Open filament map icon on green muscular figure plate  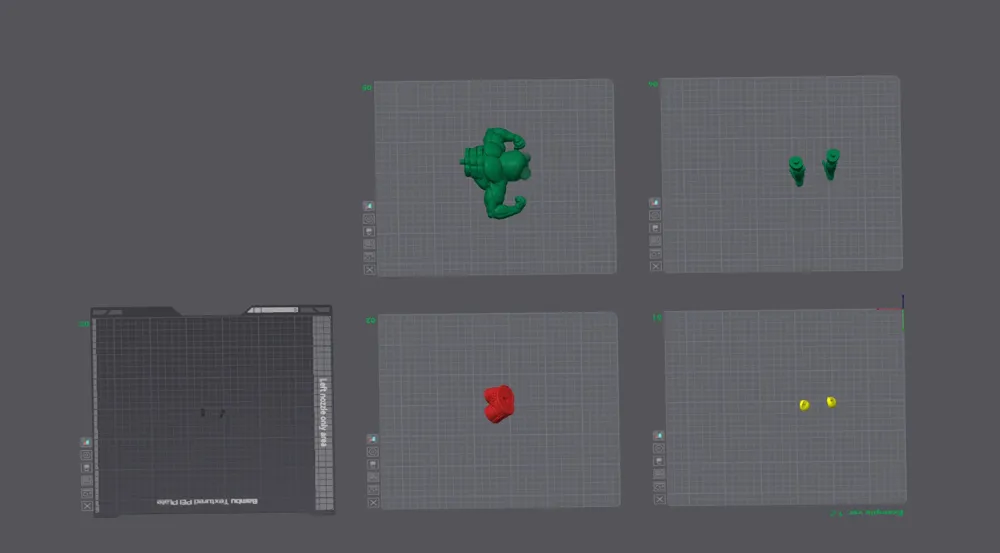point(369,206)
